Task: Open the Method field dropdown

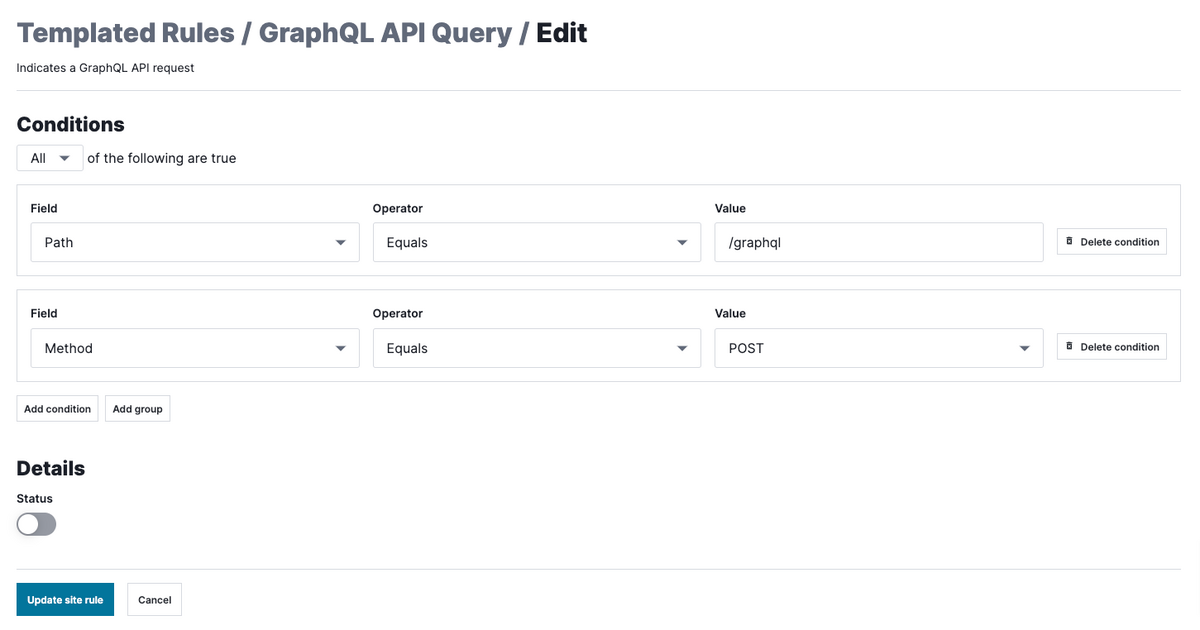Action: coord(195,348)
